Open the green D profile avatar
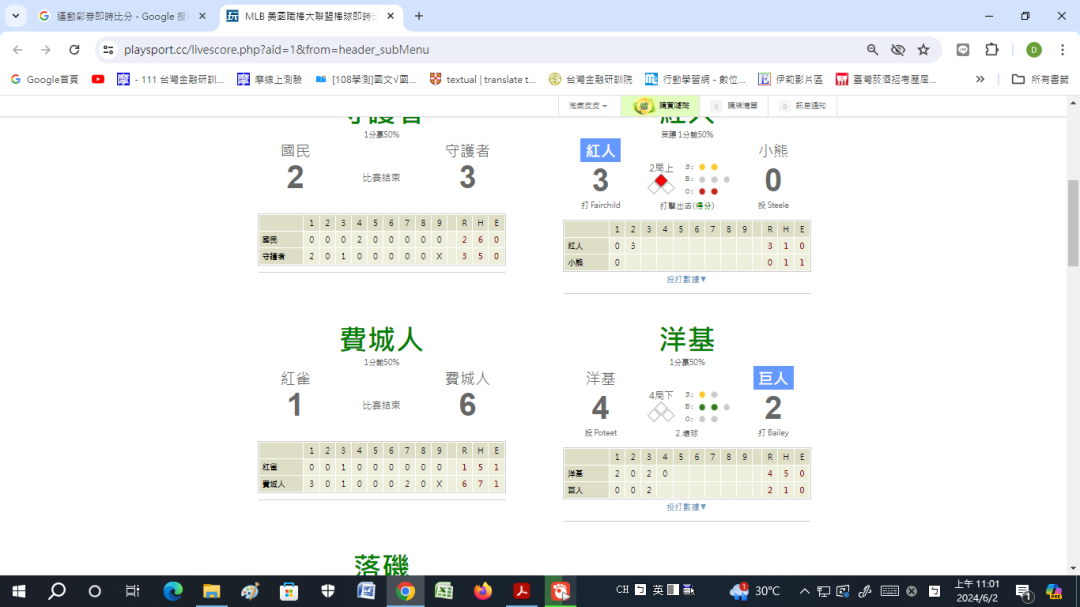 pos(1033,50)
